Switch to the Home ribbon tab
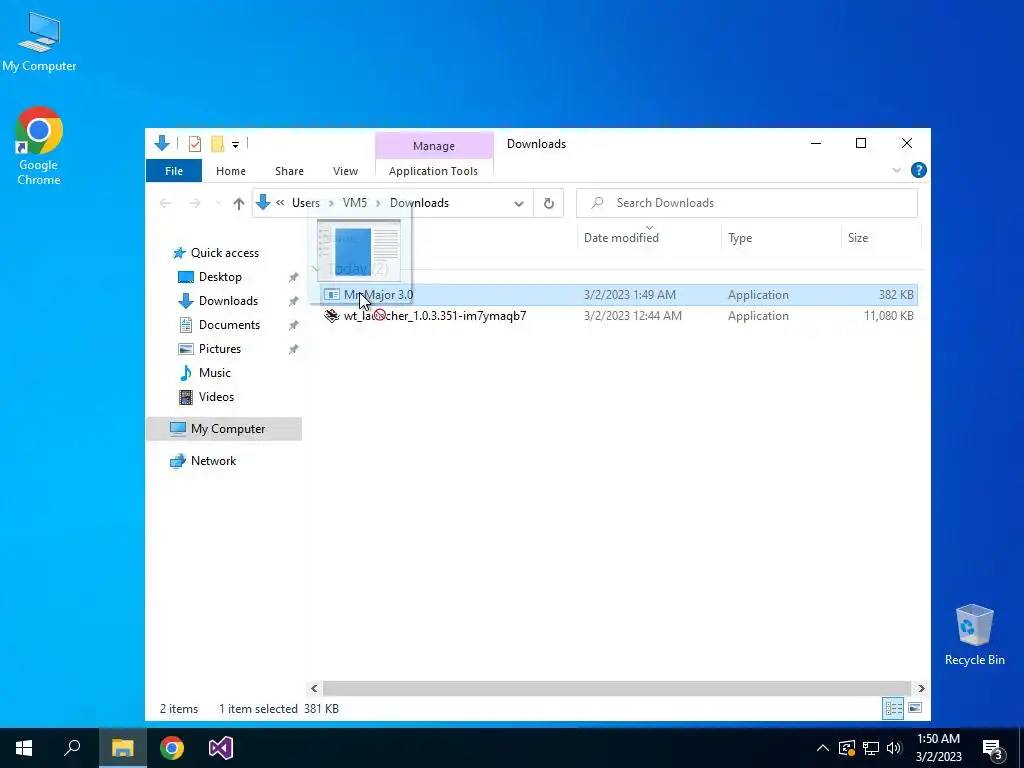 pyautogui.click(x=231, y=171)
